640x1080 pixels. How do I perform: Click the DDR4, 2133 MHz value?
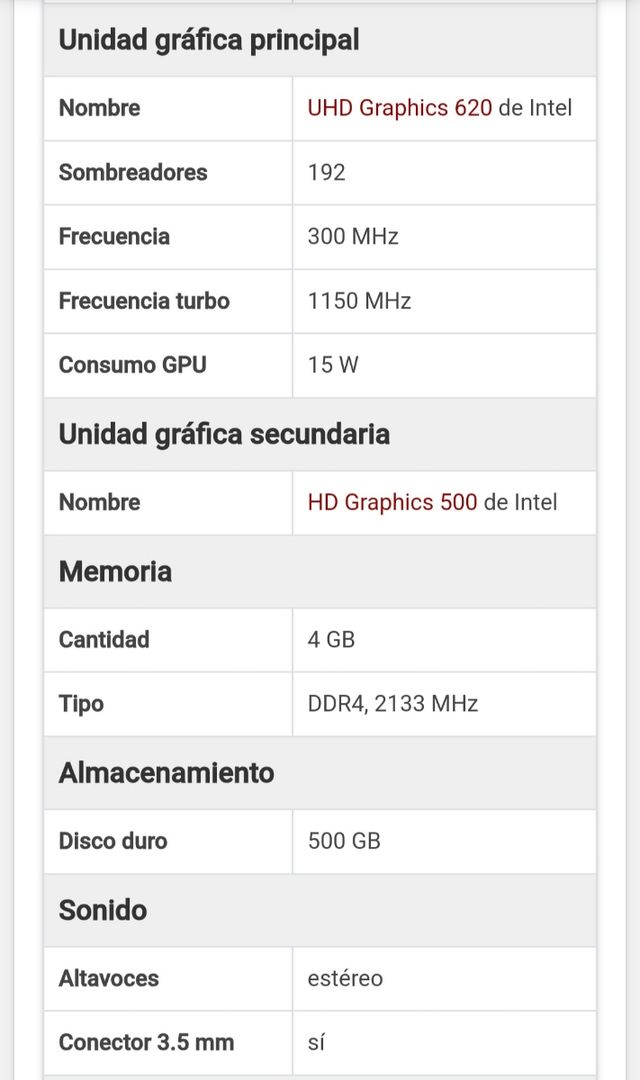click(x=393, y=704)
